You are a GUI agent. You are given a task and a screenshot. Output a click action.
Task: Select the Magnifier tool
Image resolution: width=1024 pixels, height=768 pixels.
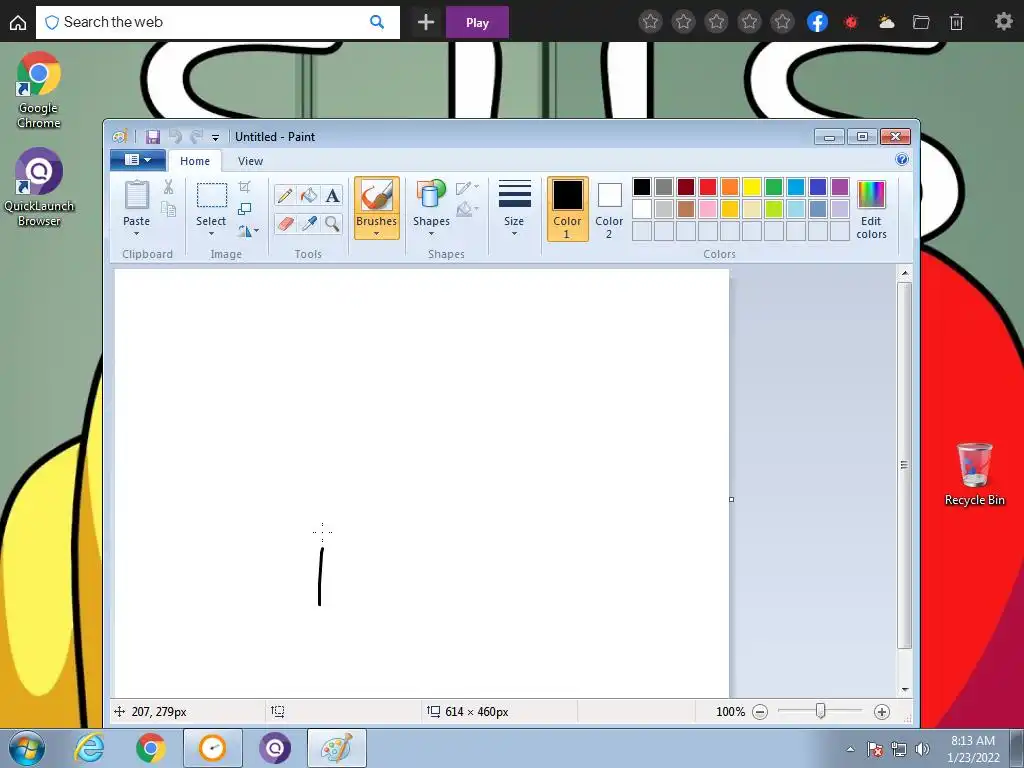[x=332, y=224]
